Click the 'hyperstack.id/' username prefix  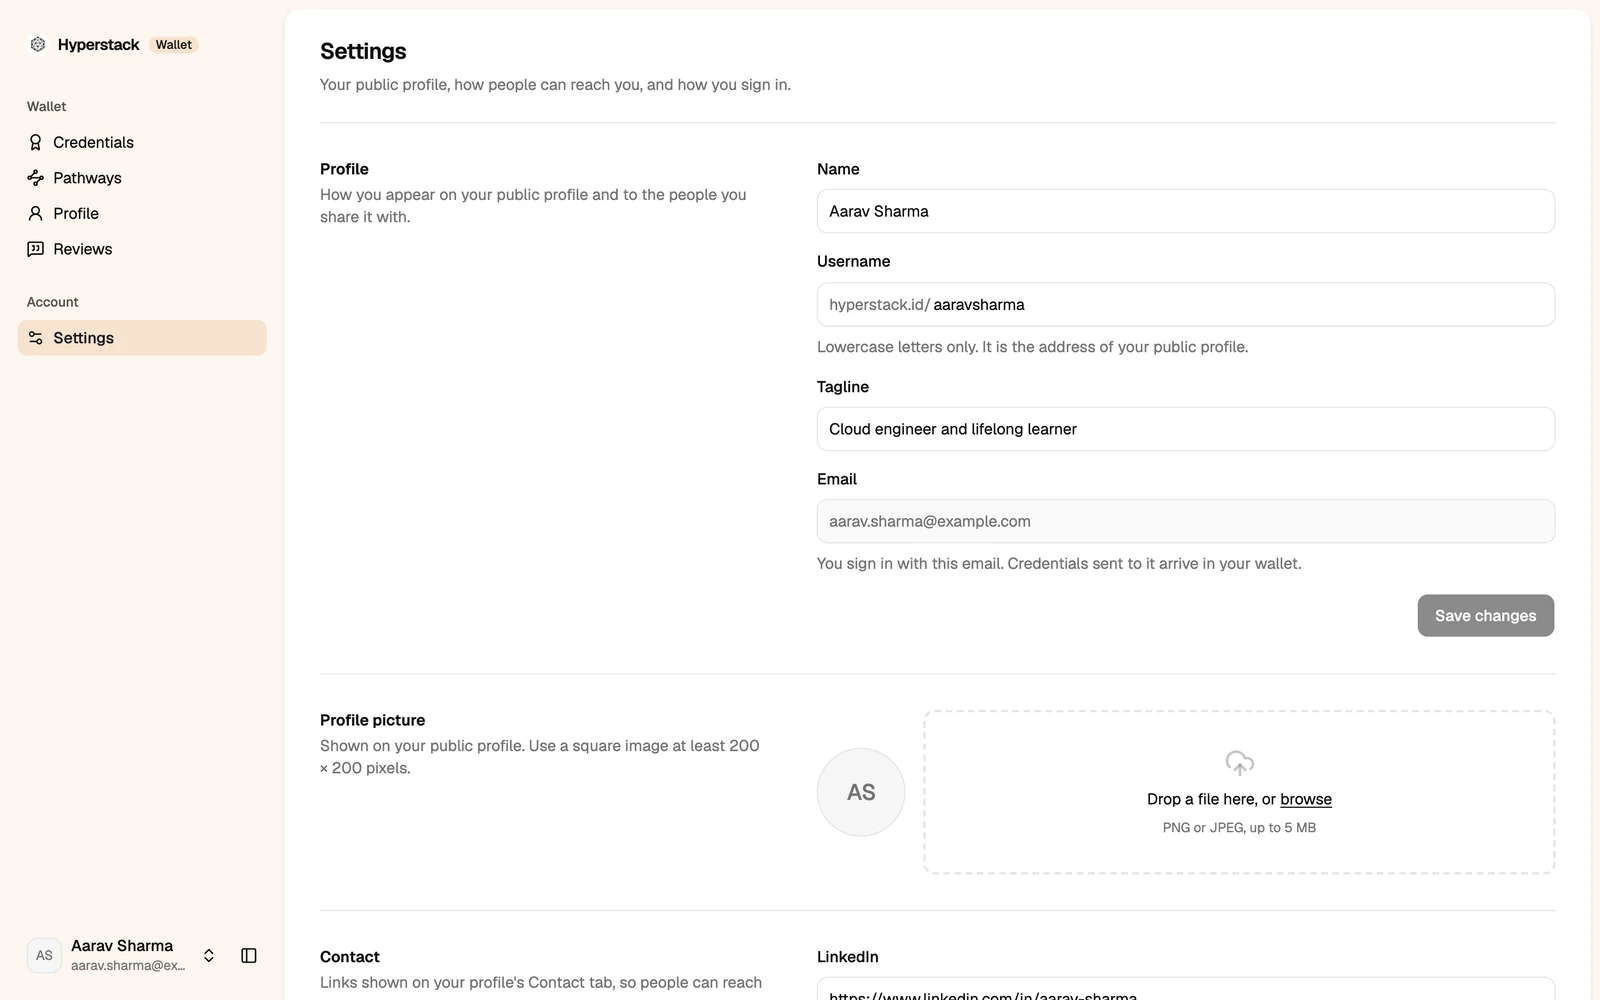pyautogui.click(x=879, y=304)
